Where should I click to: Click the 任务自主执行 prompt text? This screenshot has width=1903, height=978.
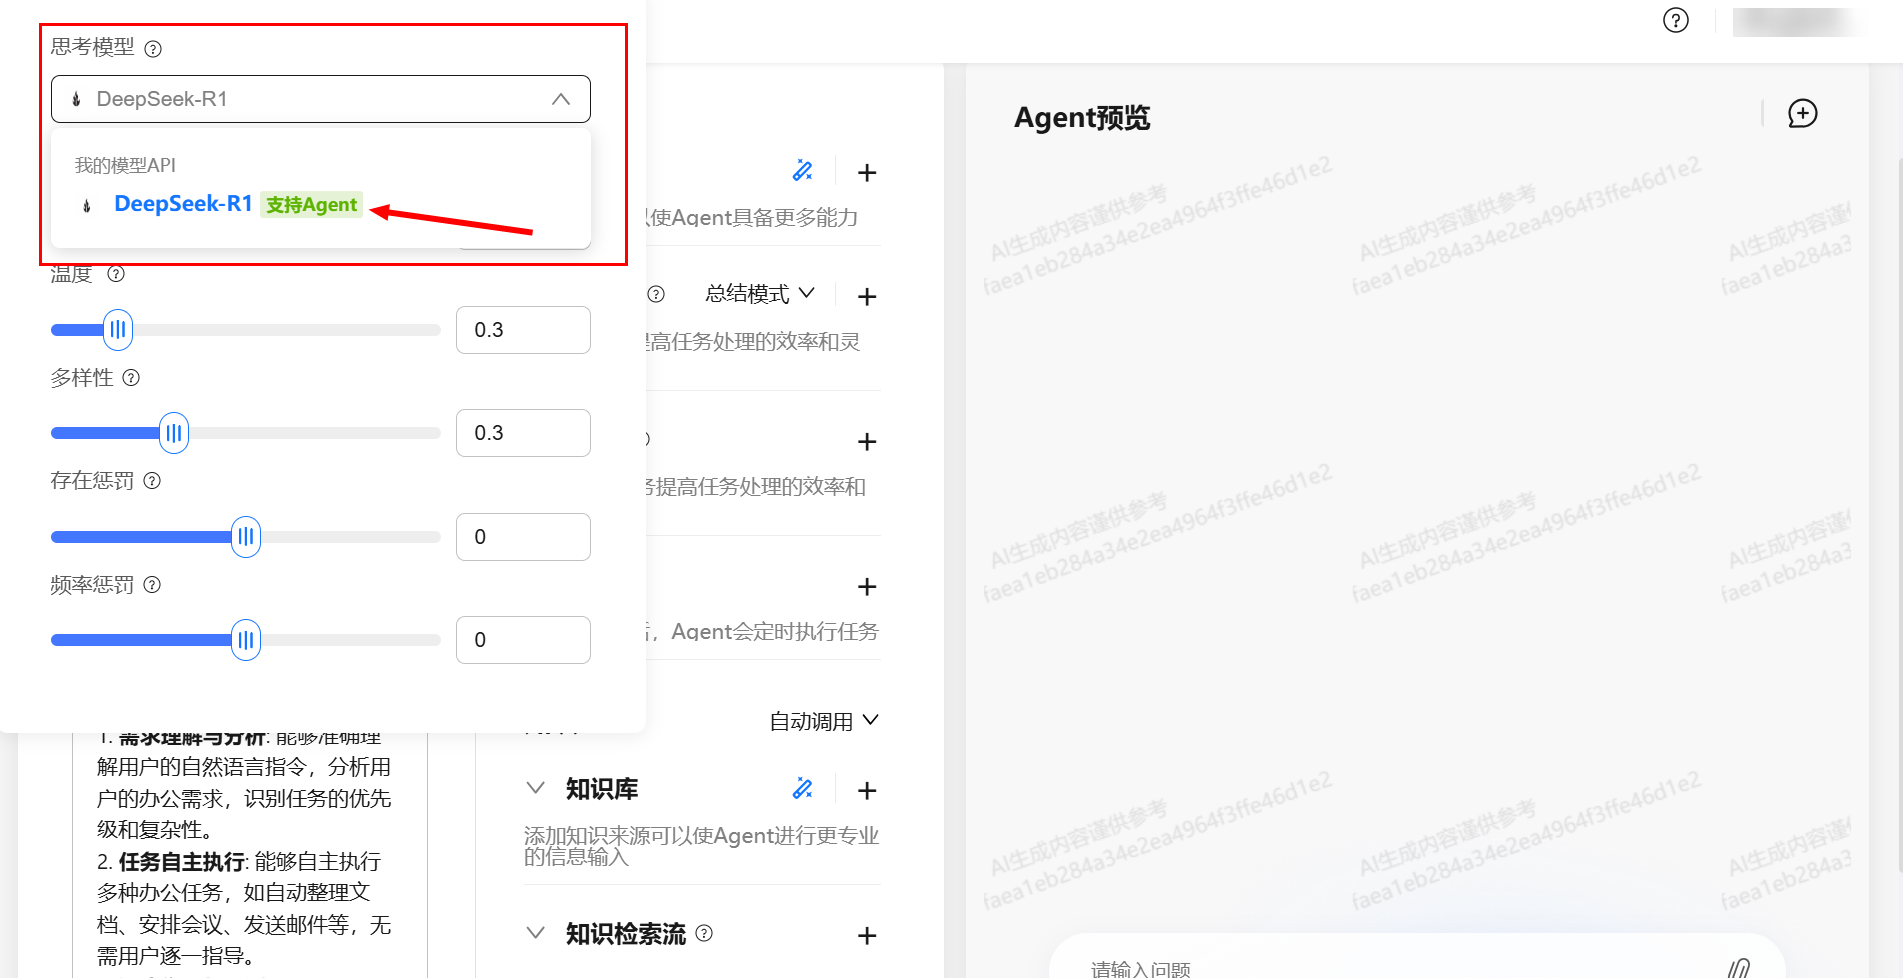tap(181, 862)
